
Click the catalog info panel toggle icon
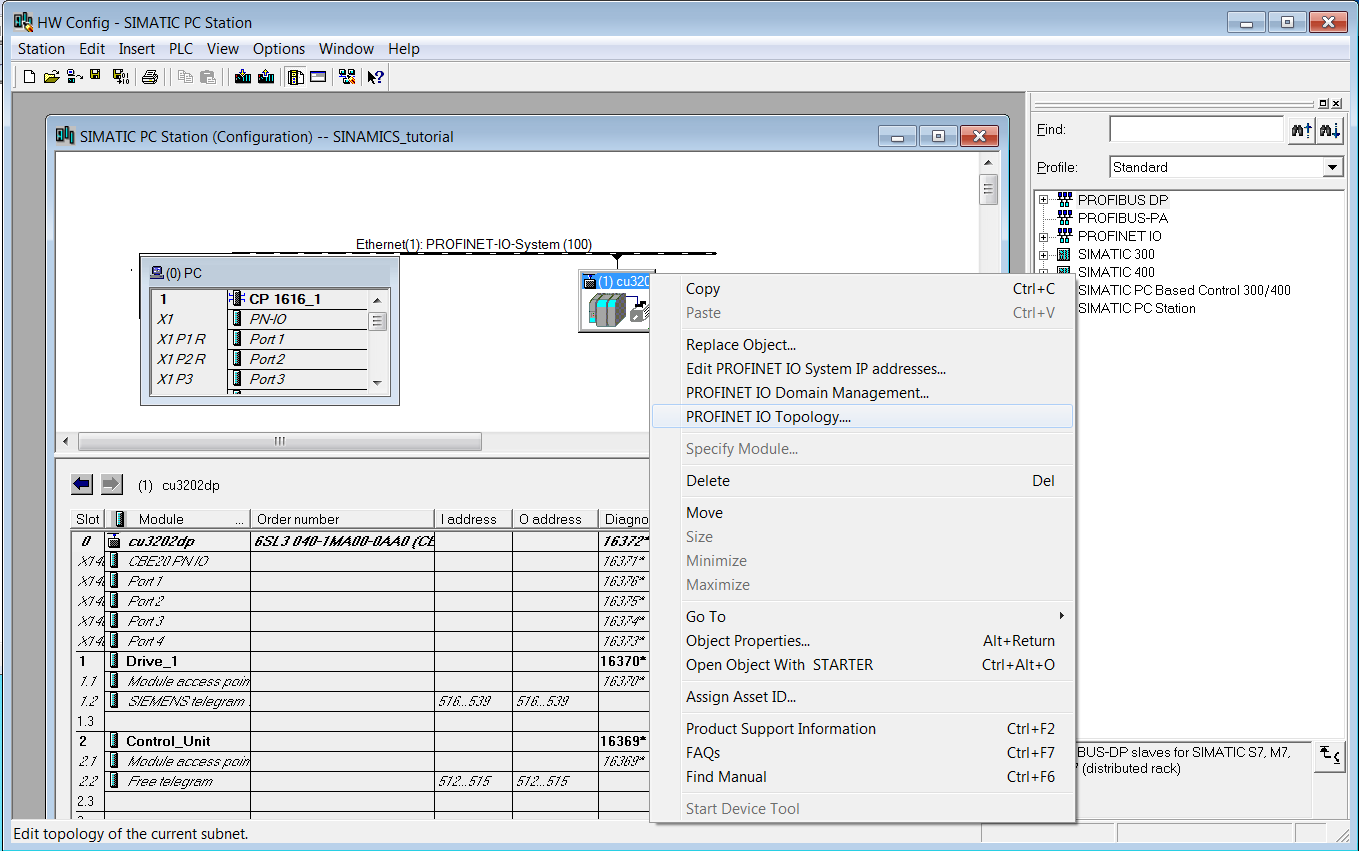(x=1329, y=755)
